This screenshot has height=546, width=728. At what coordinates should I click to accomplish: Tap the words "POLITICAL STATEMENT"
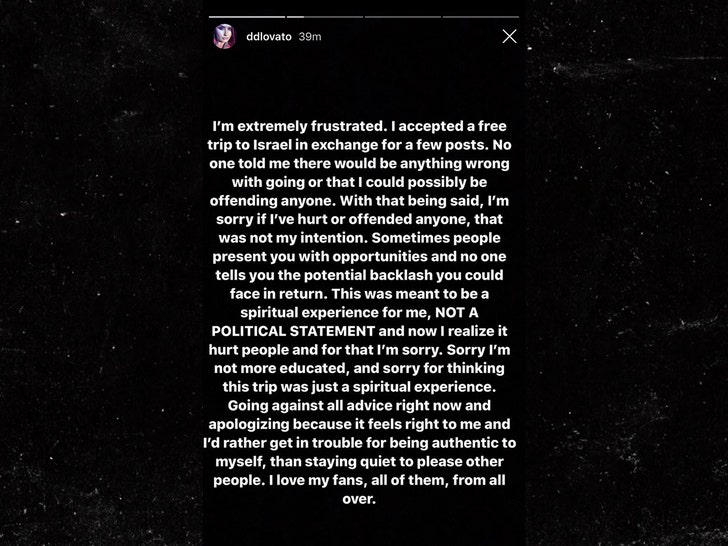293,331
